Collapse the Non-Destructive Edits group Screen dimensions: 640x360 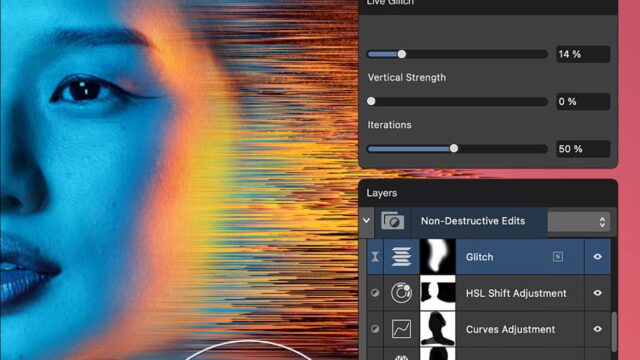click(x=367, y=221)
